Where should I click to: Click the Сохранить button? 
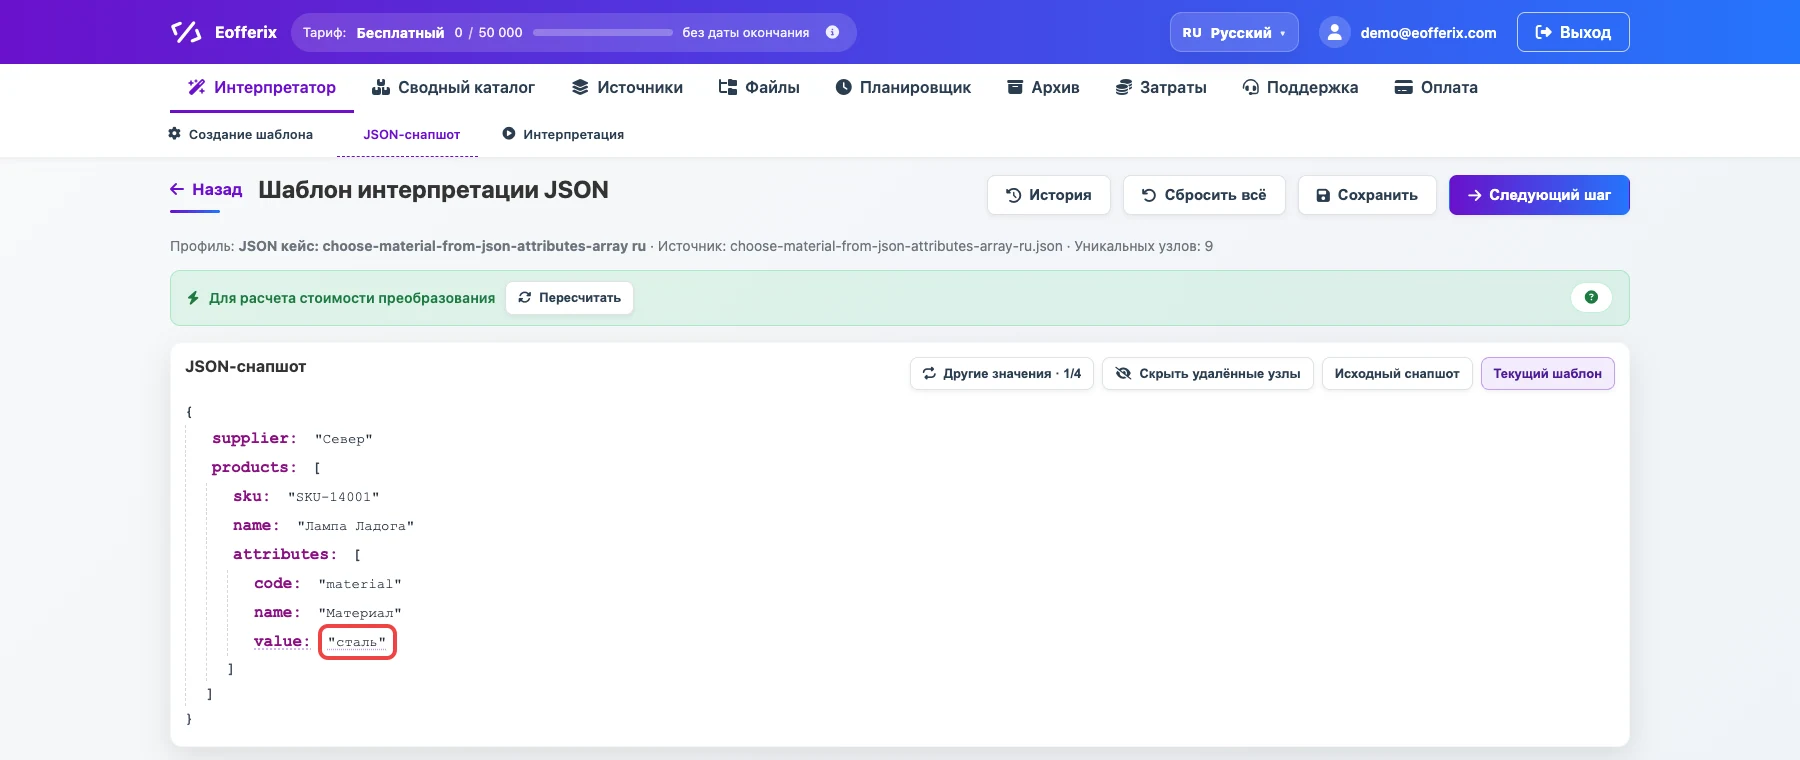[1367, 195]
